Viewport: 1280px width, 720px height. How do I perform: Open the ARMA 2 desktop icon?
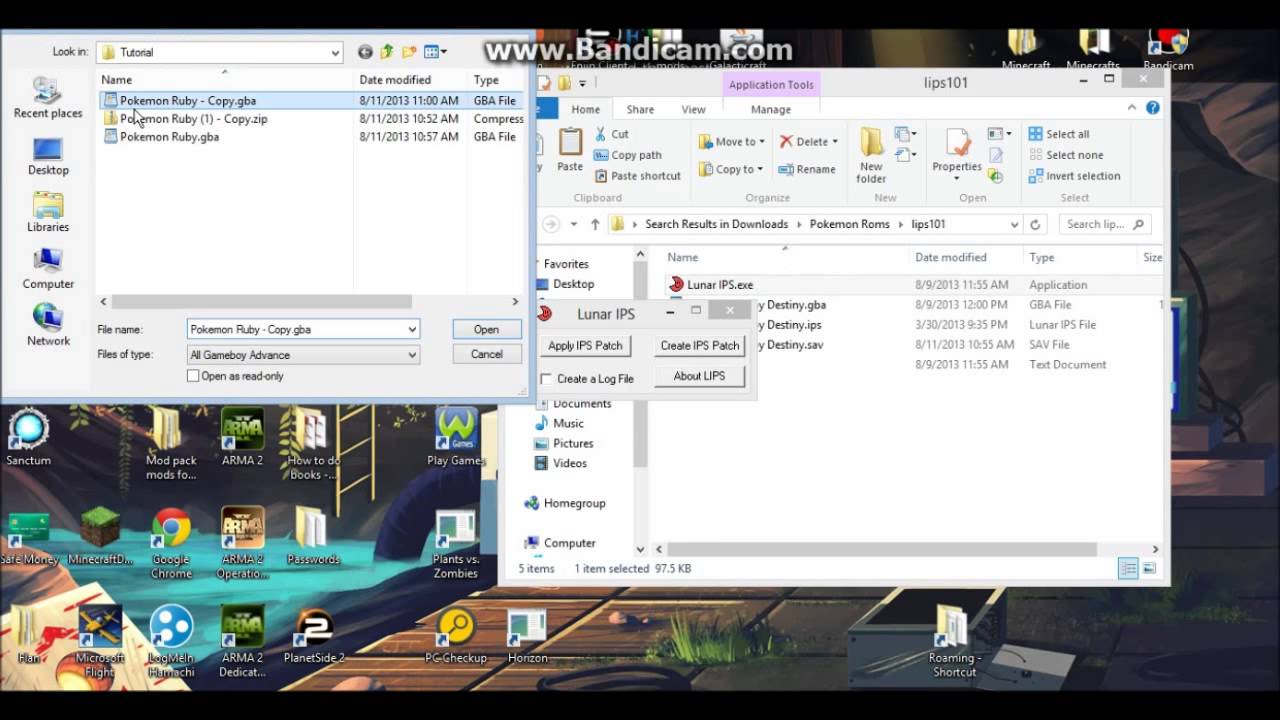pyautogui.click(x=242, y=437)
